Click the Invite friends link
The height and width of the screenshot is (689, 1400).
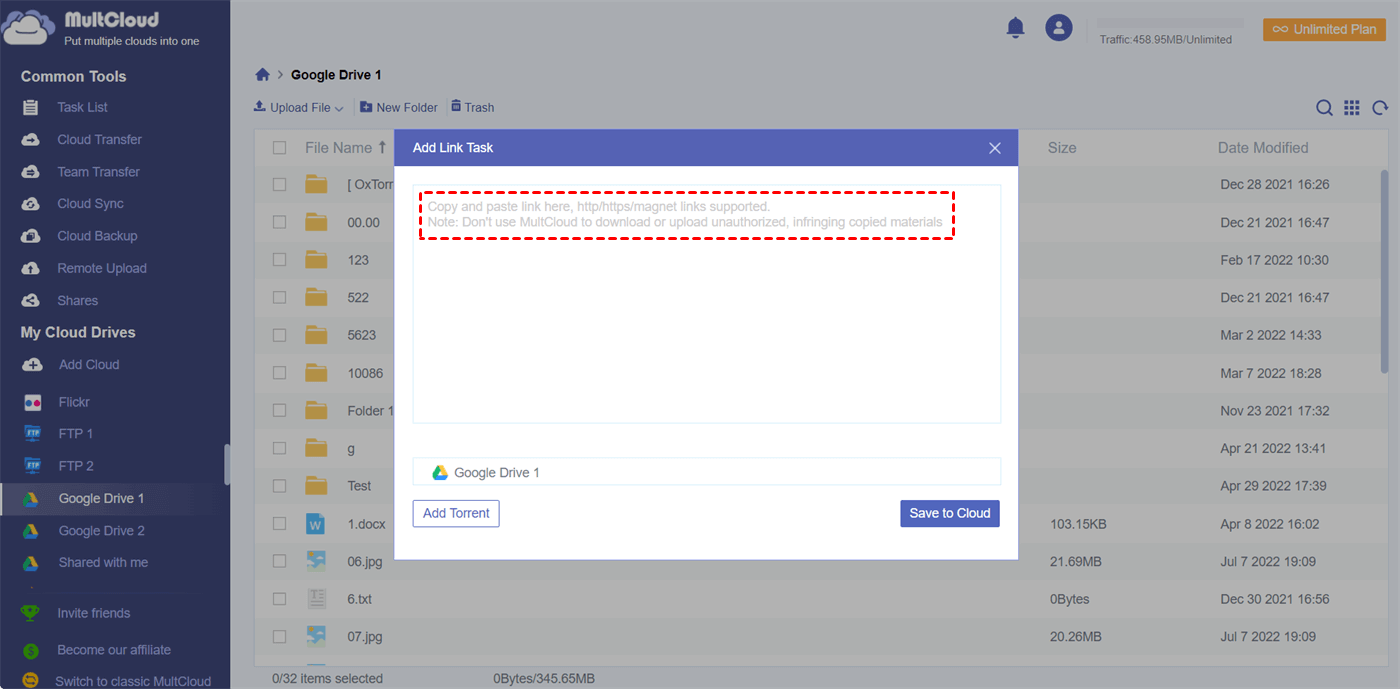pos(94,613)
